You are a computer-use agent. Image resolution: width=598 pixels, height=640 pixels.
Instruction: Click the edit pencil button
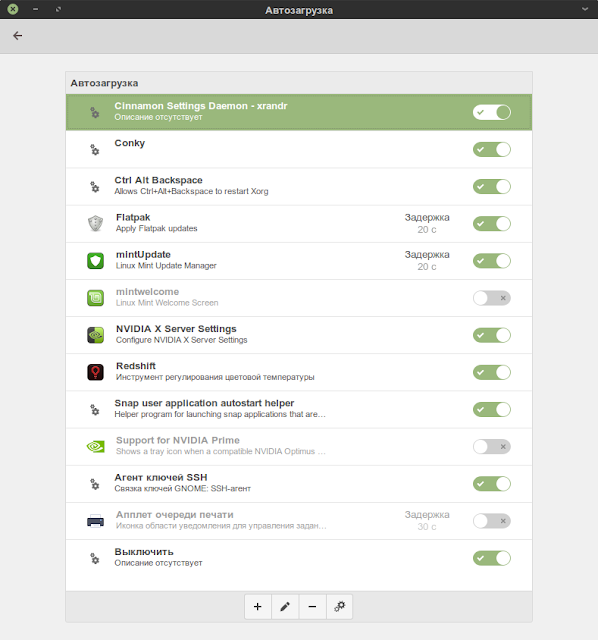coord(285,607)
